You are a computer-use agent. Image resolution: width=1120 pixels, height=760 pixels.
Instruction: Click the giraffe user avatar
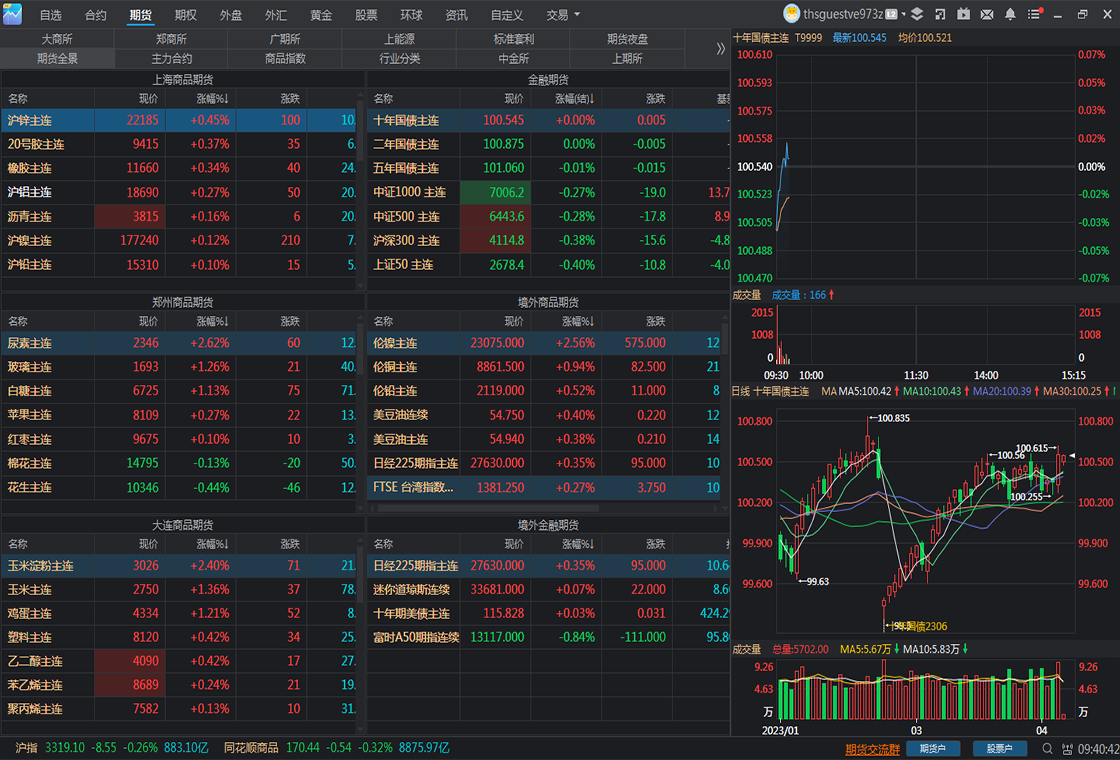click(791, 14)
